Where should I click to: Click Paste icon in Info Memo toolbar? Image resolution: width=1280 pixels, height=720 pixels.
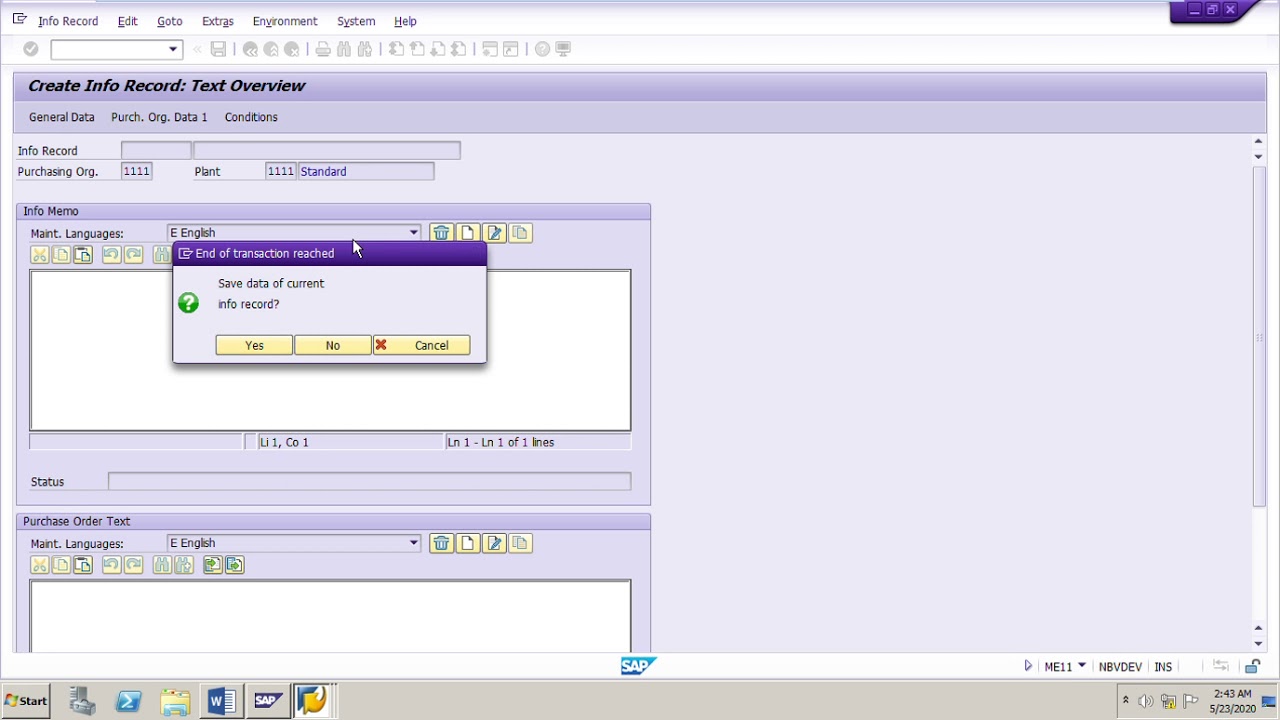tap(83, 255)
